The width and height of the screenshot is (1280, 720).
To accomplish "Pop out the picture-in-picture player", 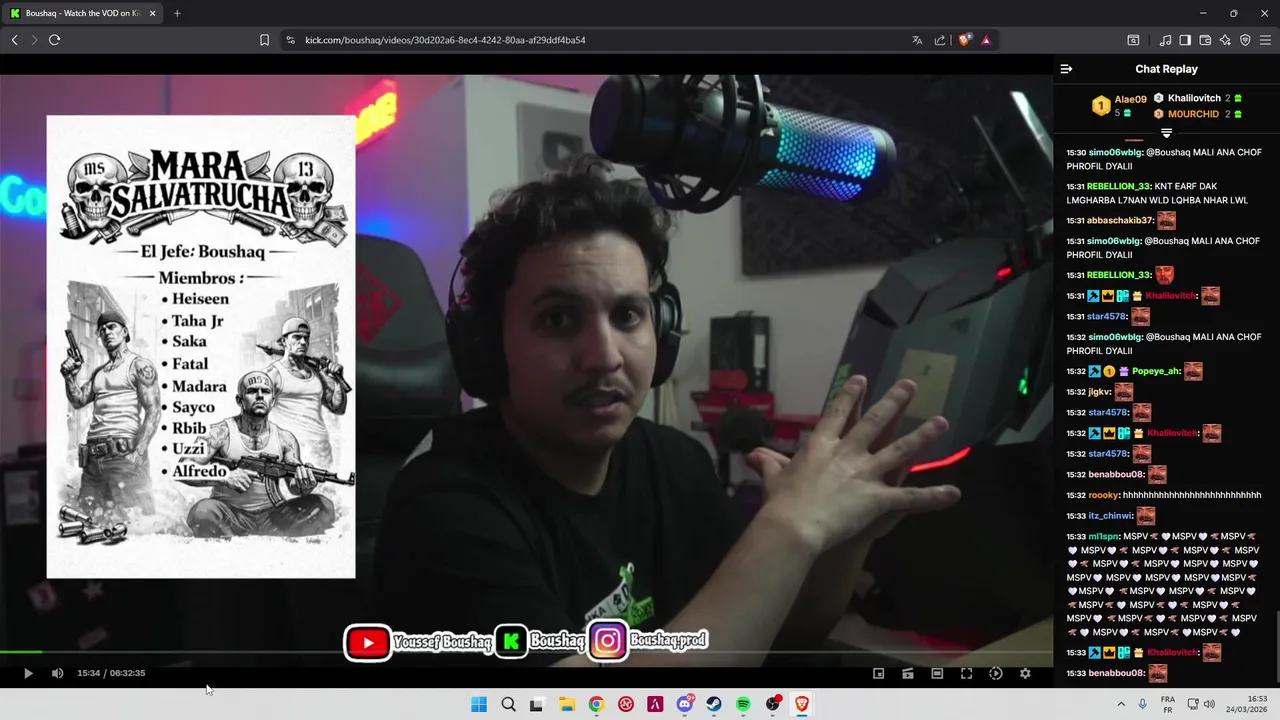I will pos(878,673).
